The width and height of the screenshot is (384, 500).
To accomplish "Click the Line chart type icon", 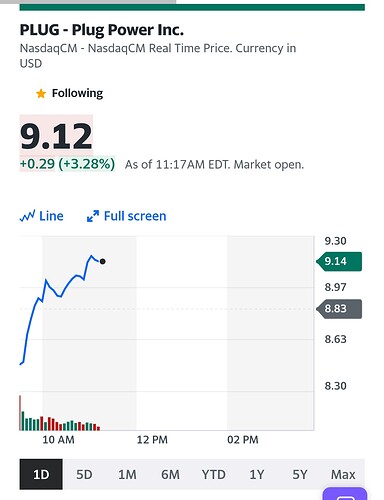I will click(27, 216).
